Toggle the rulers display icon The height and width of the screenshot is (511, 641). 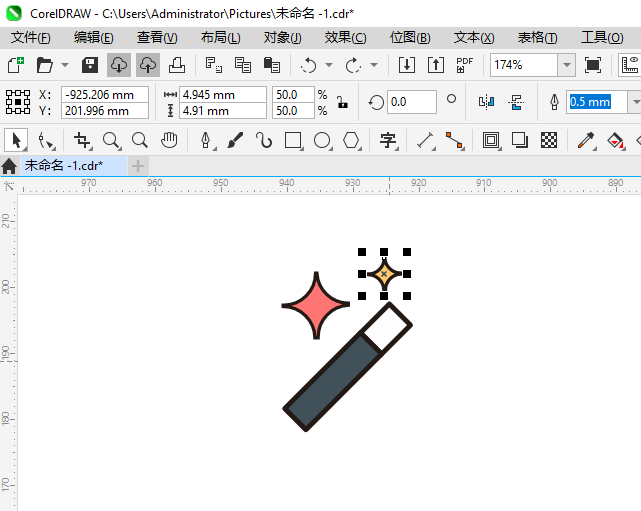point(630,65)
